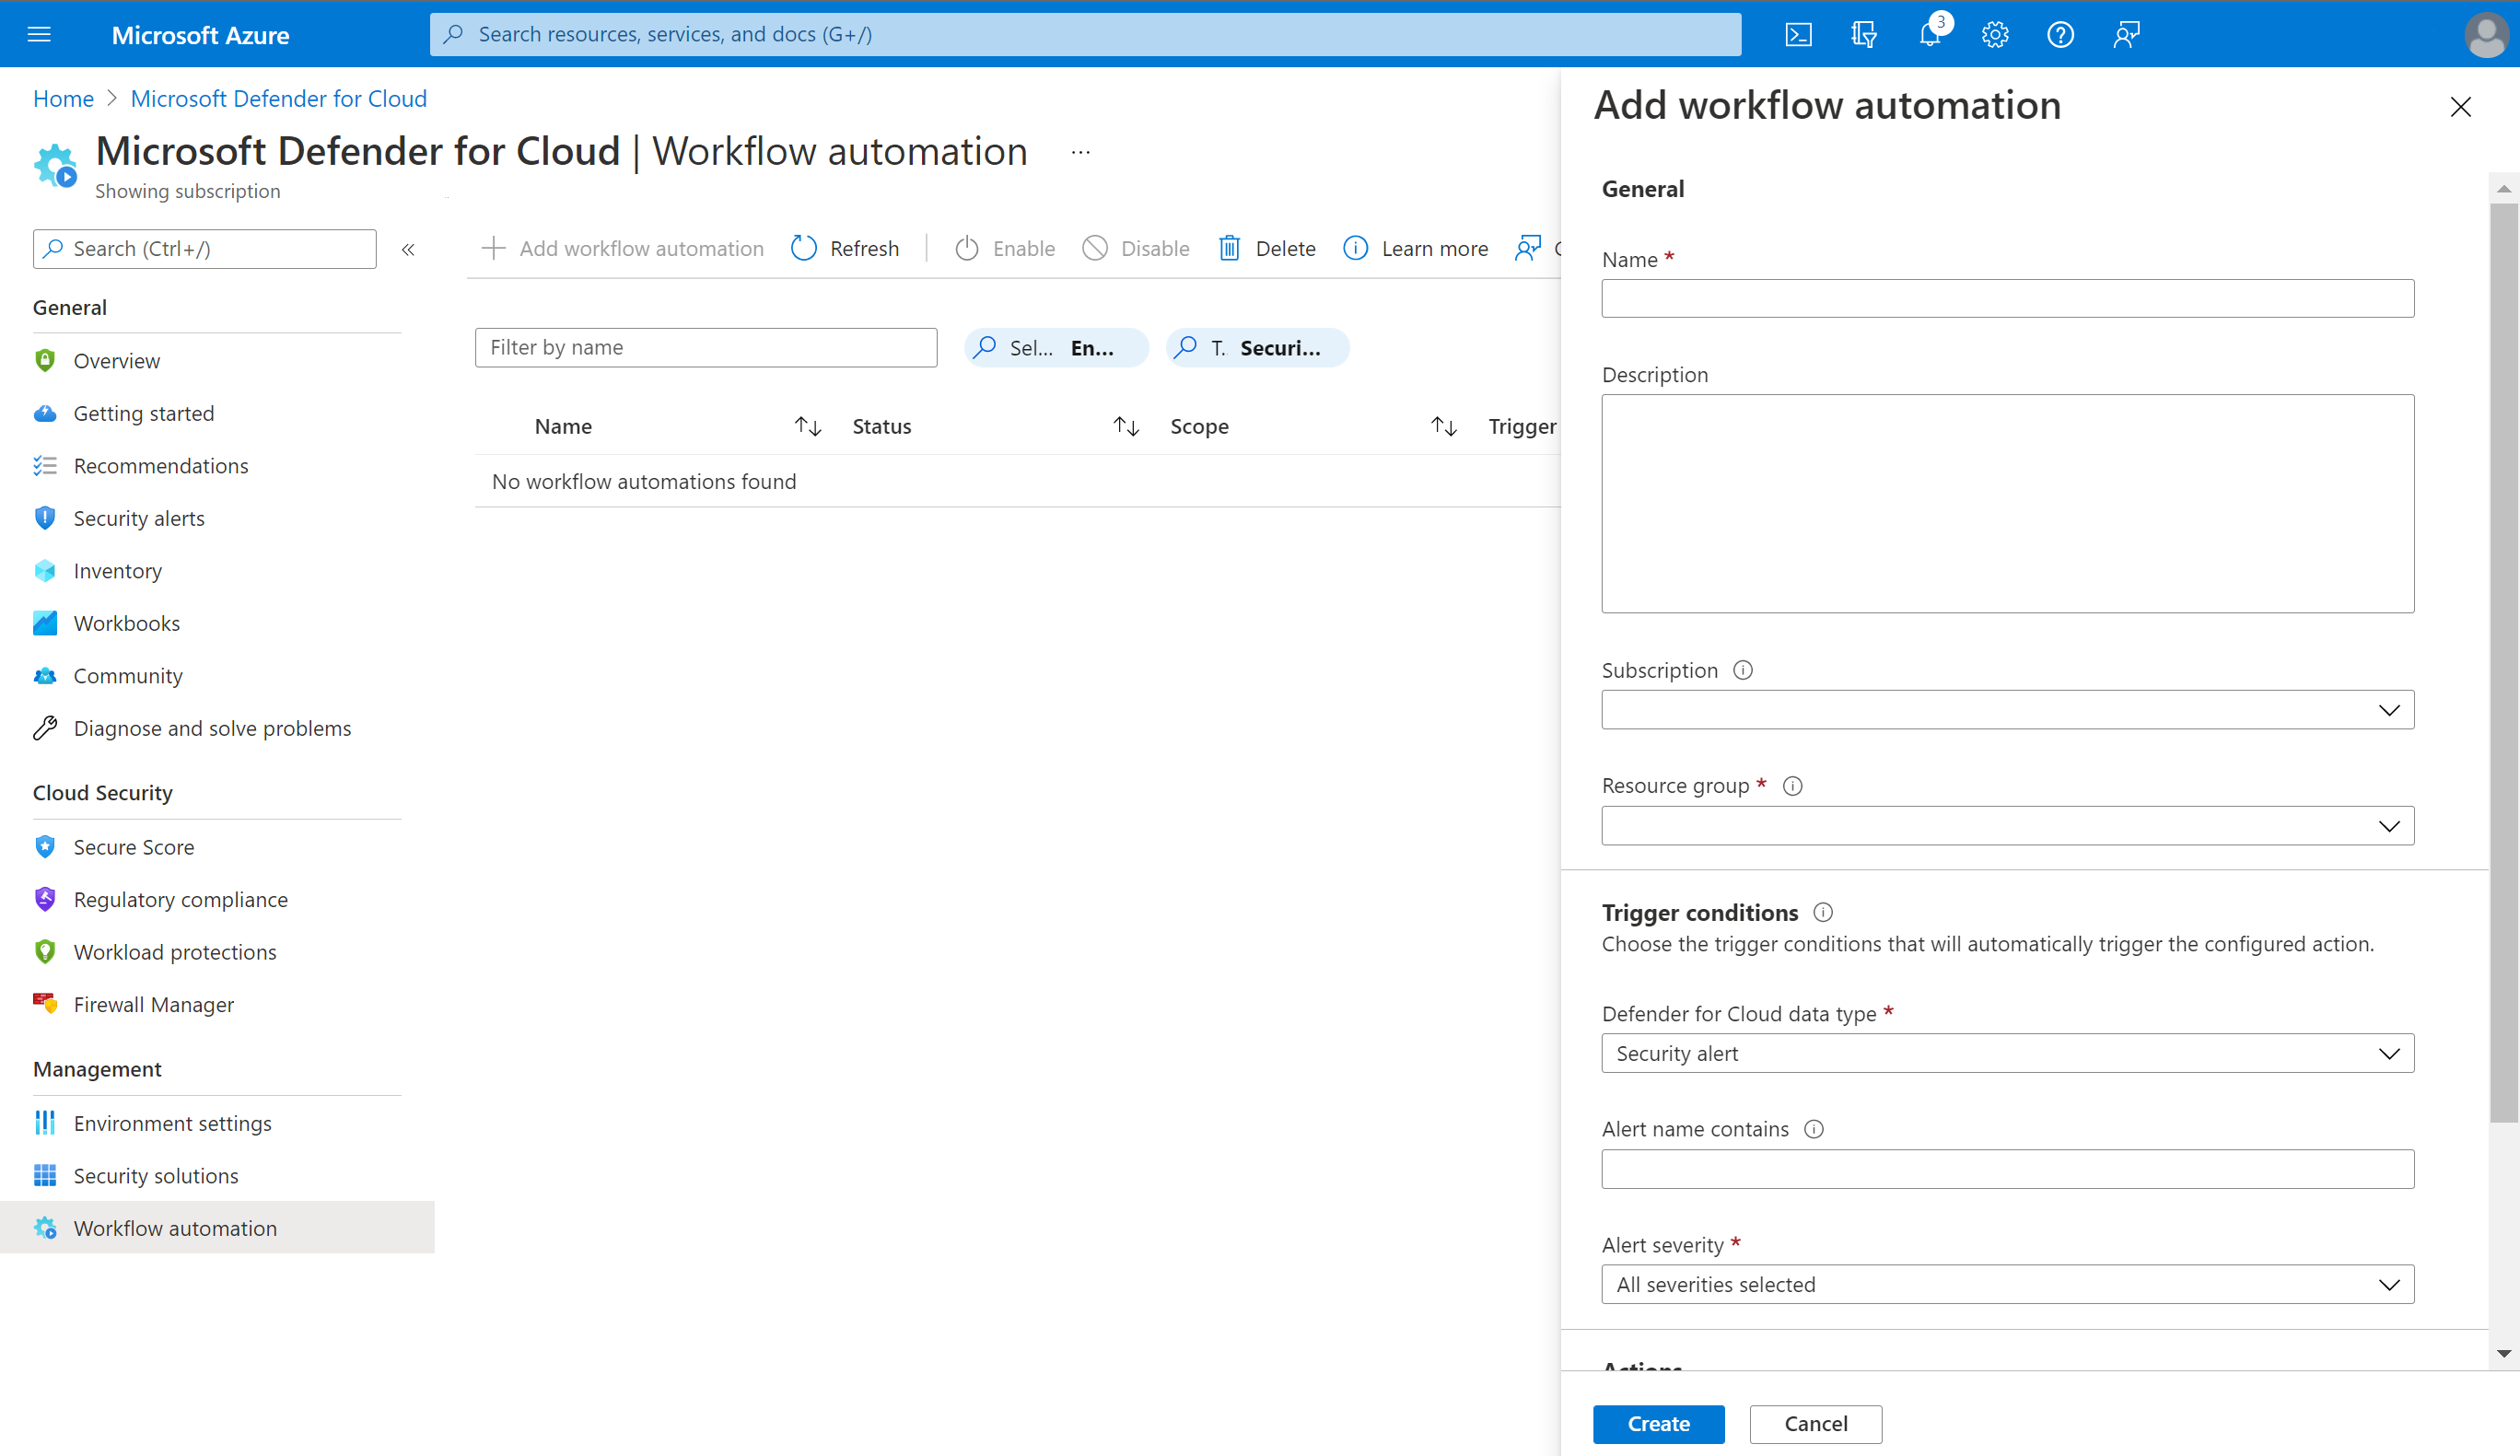Open the Security trigger type filter pill
This screenshot has height=1456, width=2520.
coord(1257,347)
